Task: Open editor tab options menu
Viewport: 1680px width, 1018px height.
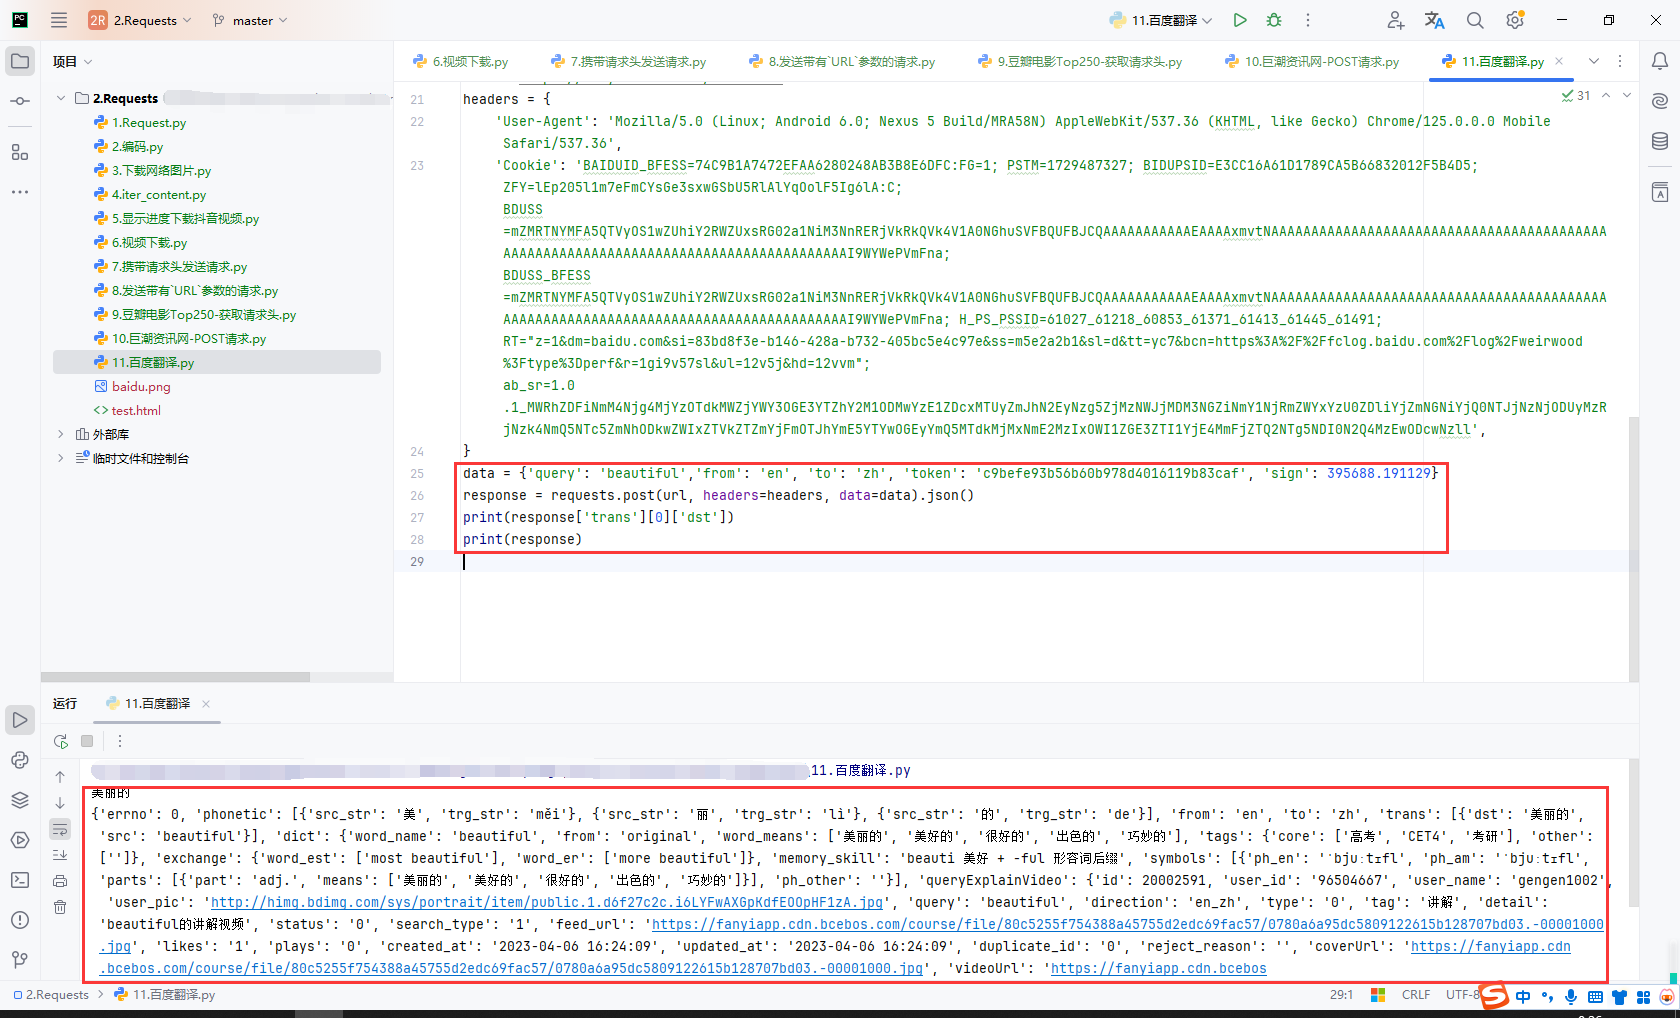Action: click(x=1620, y=61)
